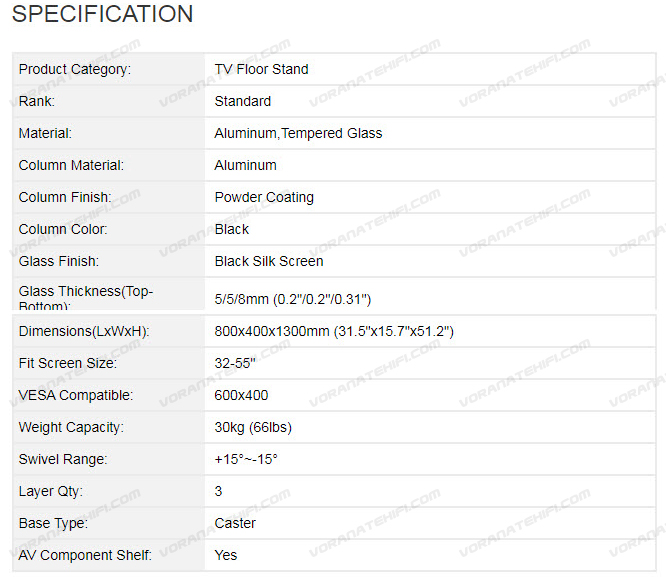Select the 30kg (66lbs) weight capacity value
Viewport: 666px width, 579px height.
point(253,427)
